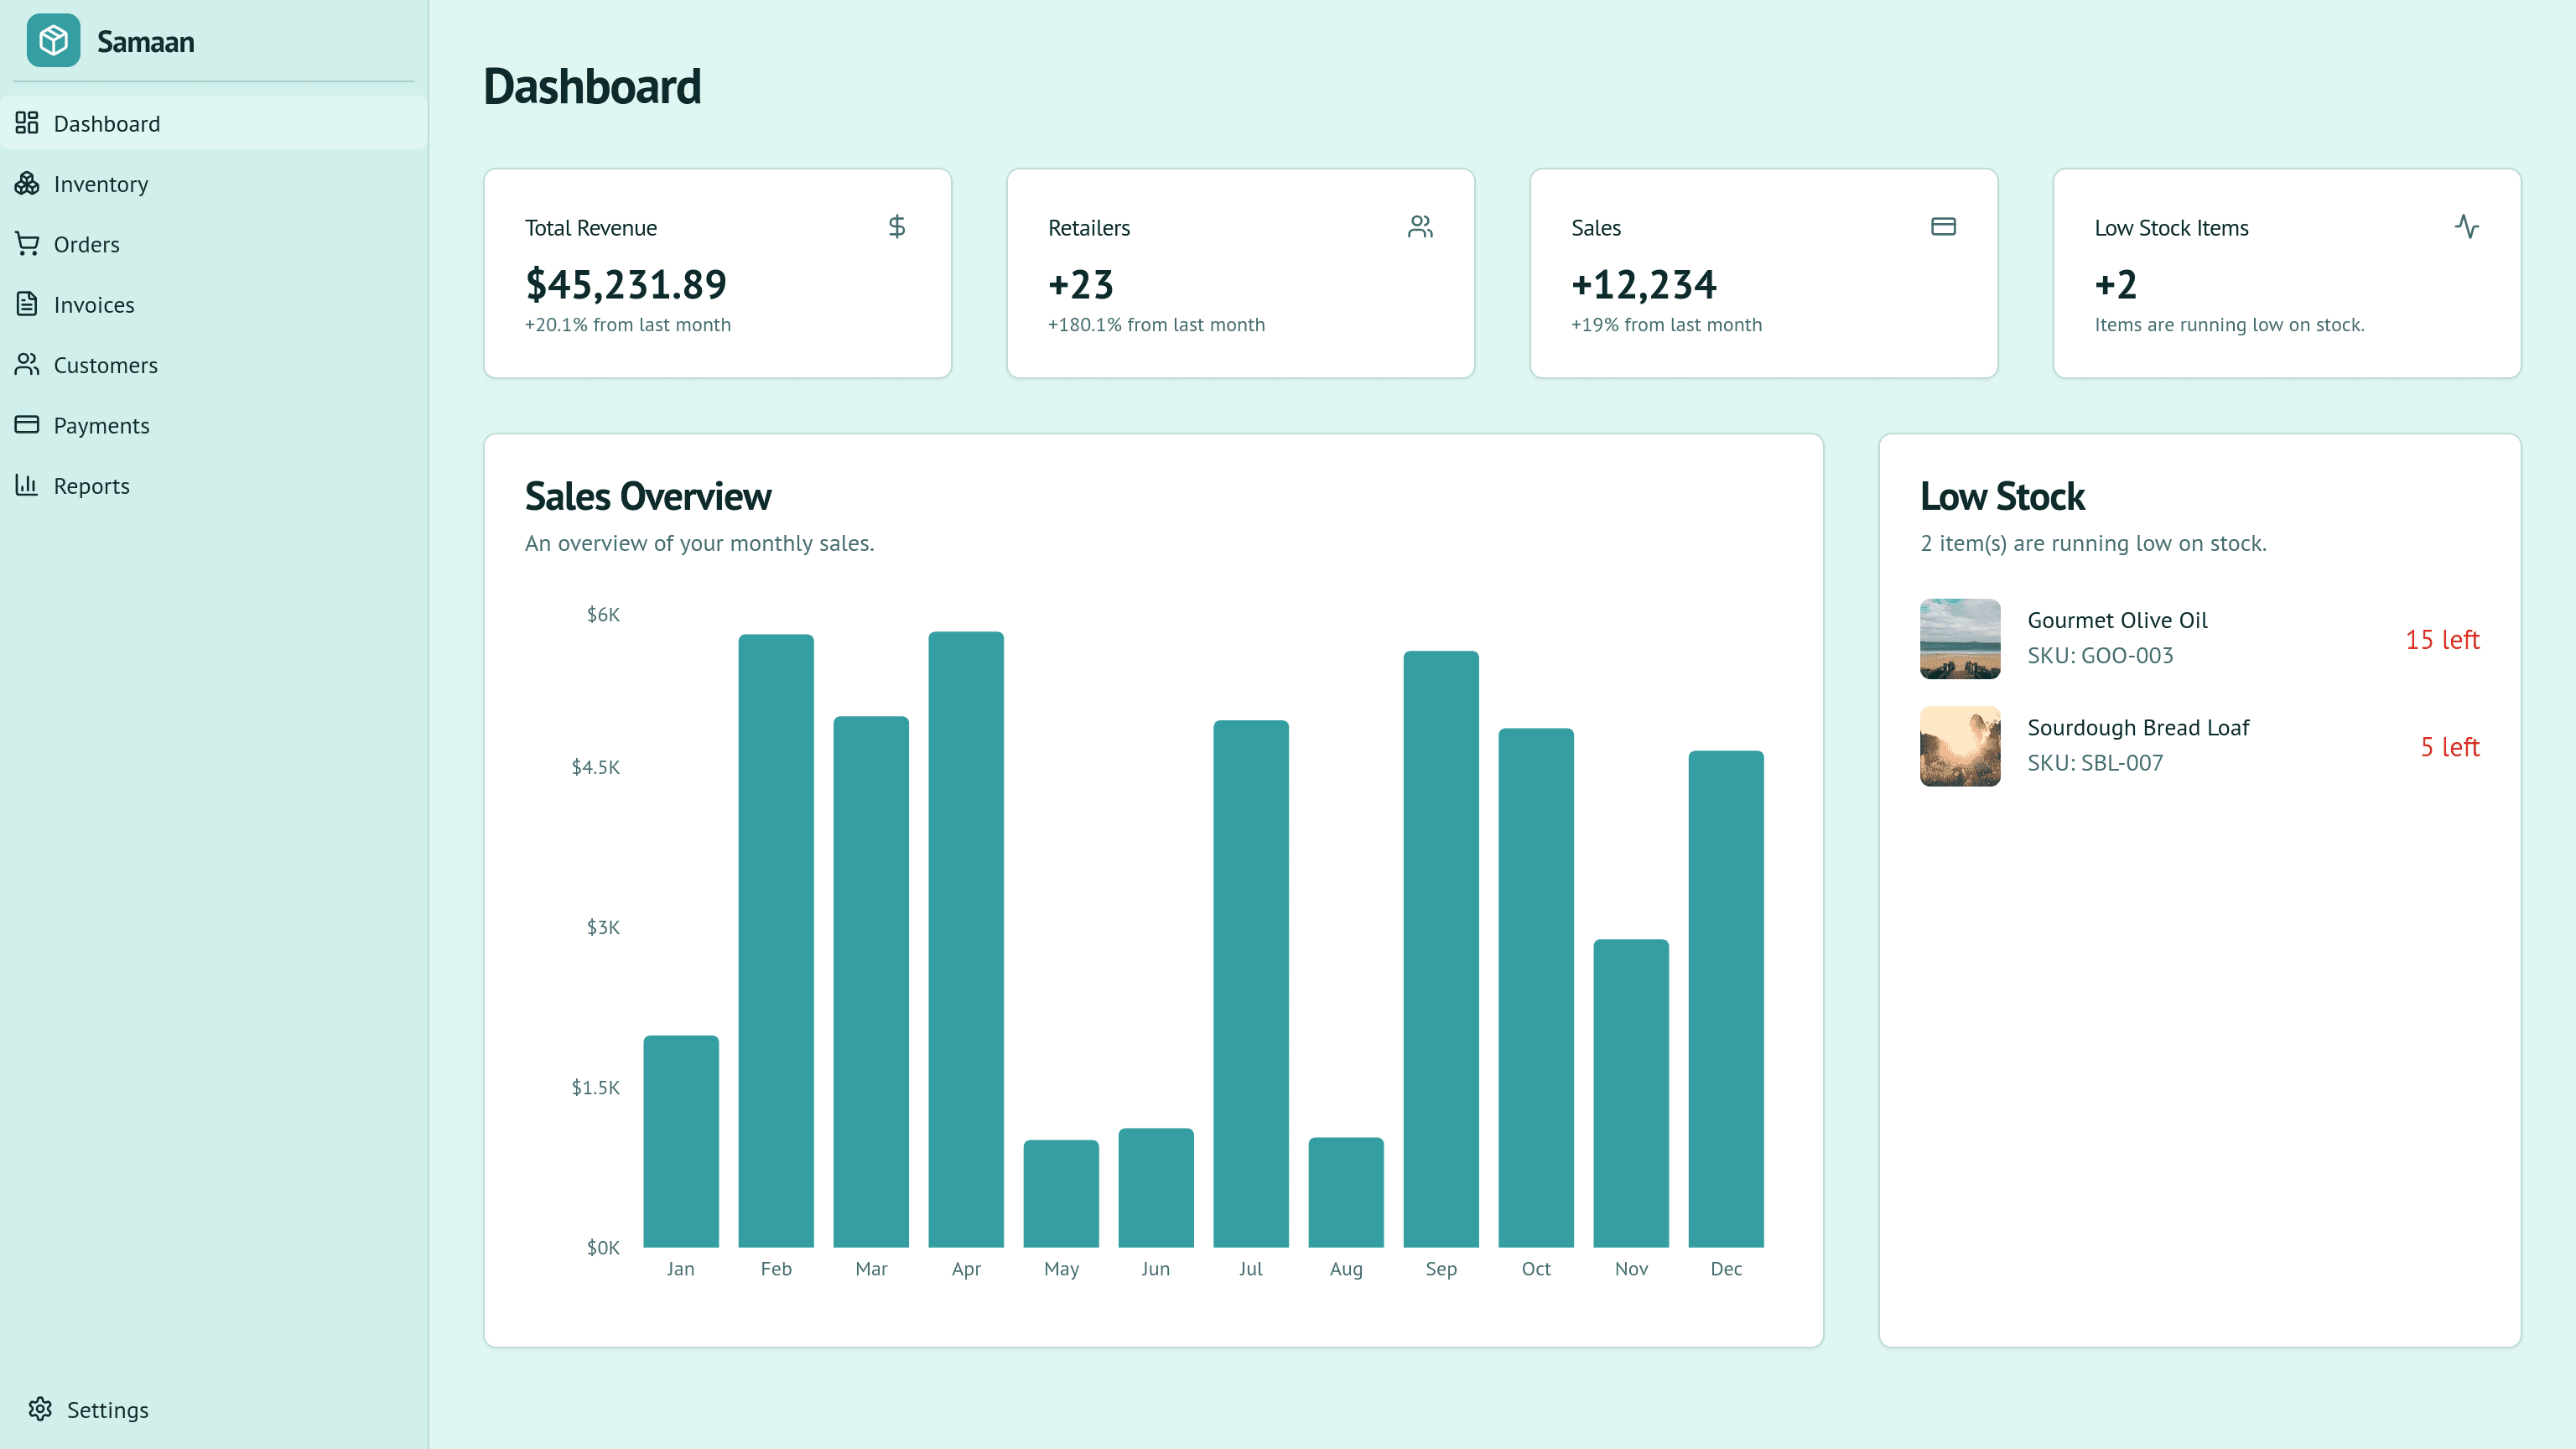This screenshot has width=2576, height=1449.
Task: Click the April bar in Sales Overview chart
Action: click(x=966, y=940)
